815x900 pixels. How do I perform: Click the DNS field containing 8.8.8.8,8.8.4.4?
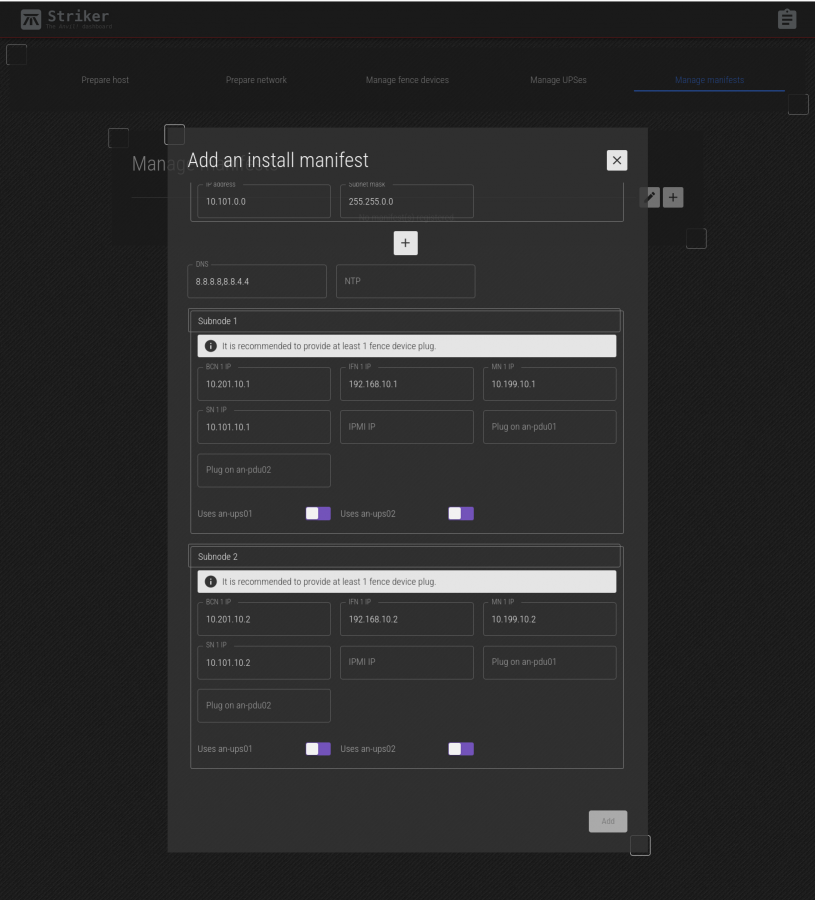257,281
